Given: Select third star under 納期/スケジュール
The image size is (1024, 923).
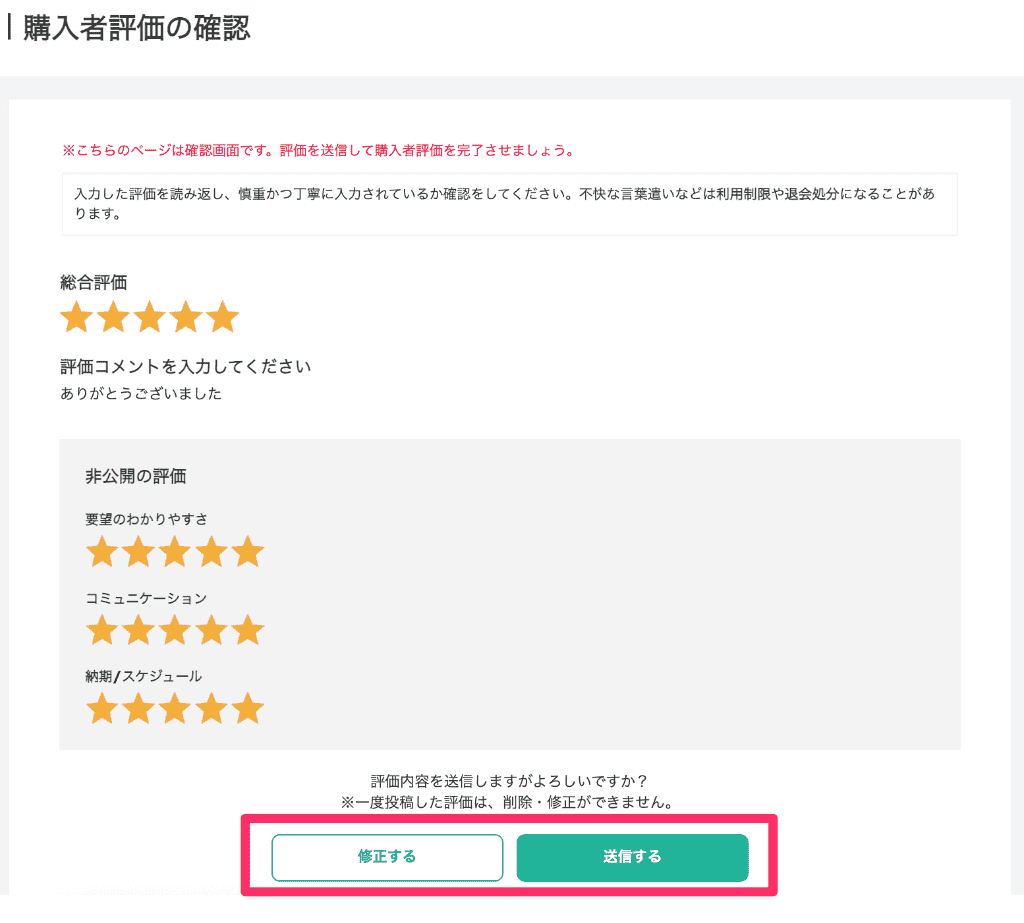Looking at the screenshot, I should coord(175,709).
